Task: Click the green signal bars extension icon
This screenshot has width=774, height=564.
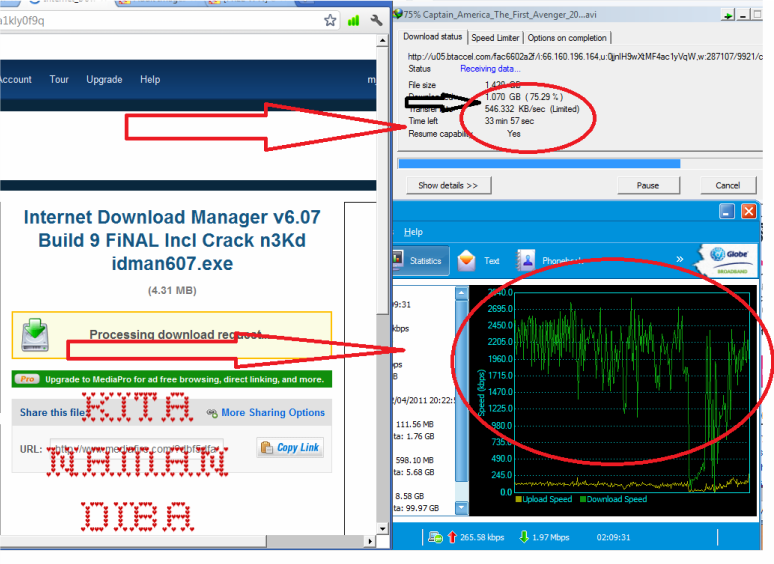Action: point(353,20)
